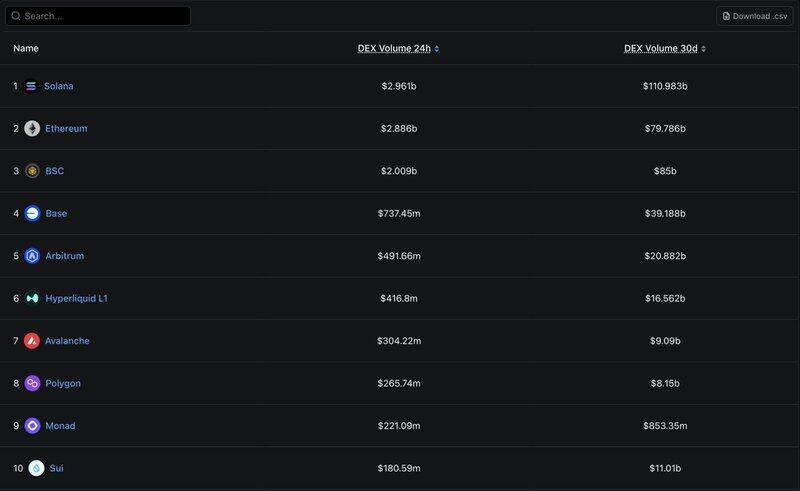Click the Avalanche chain logo icon

pos(32,341)
